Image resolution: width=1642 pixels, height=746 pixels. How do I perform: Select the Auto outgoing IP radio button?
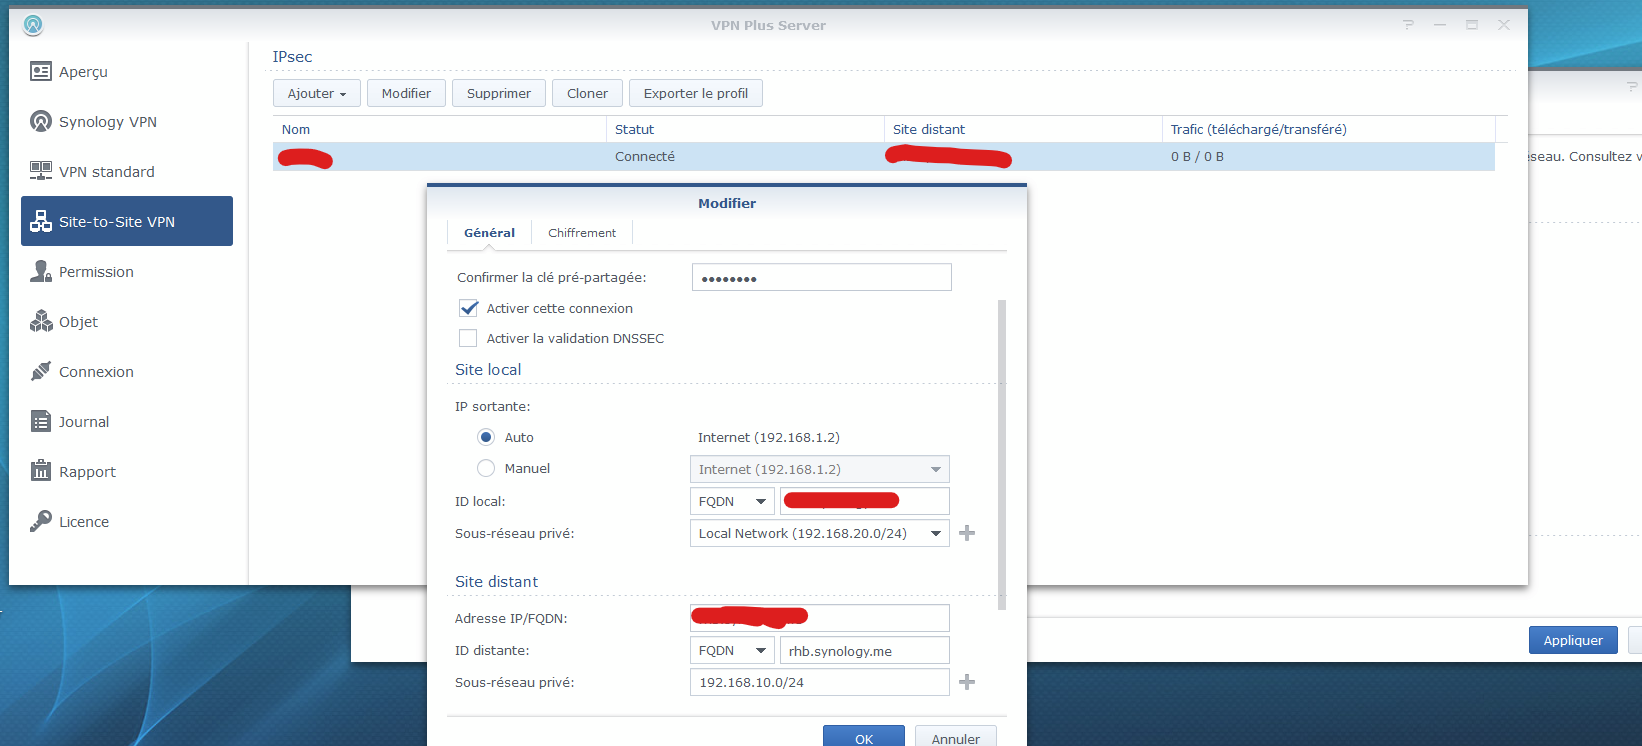[x=486, y=437]
